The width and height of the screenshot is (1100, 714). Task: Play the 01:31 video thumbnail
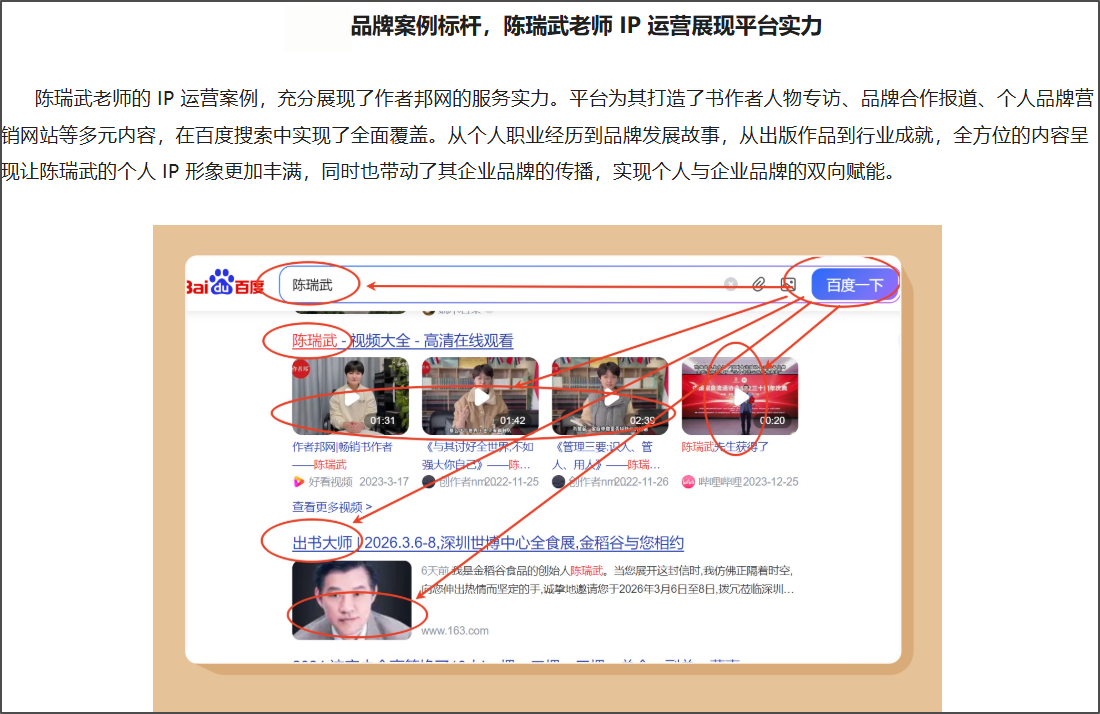pyautogui.click(x=350, y=396)
